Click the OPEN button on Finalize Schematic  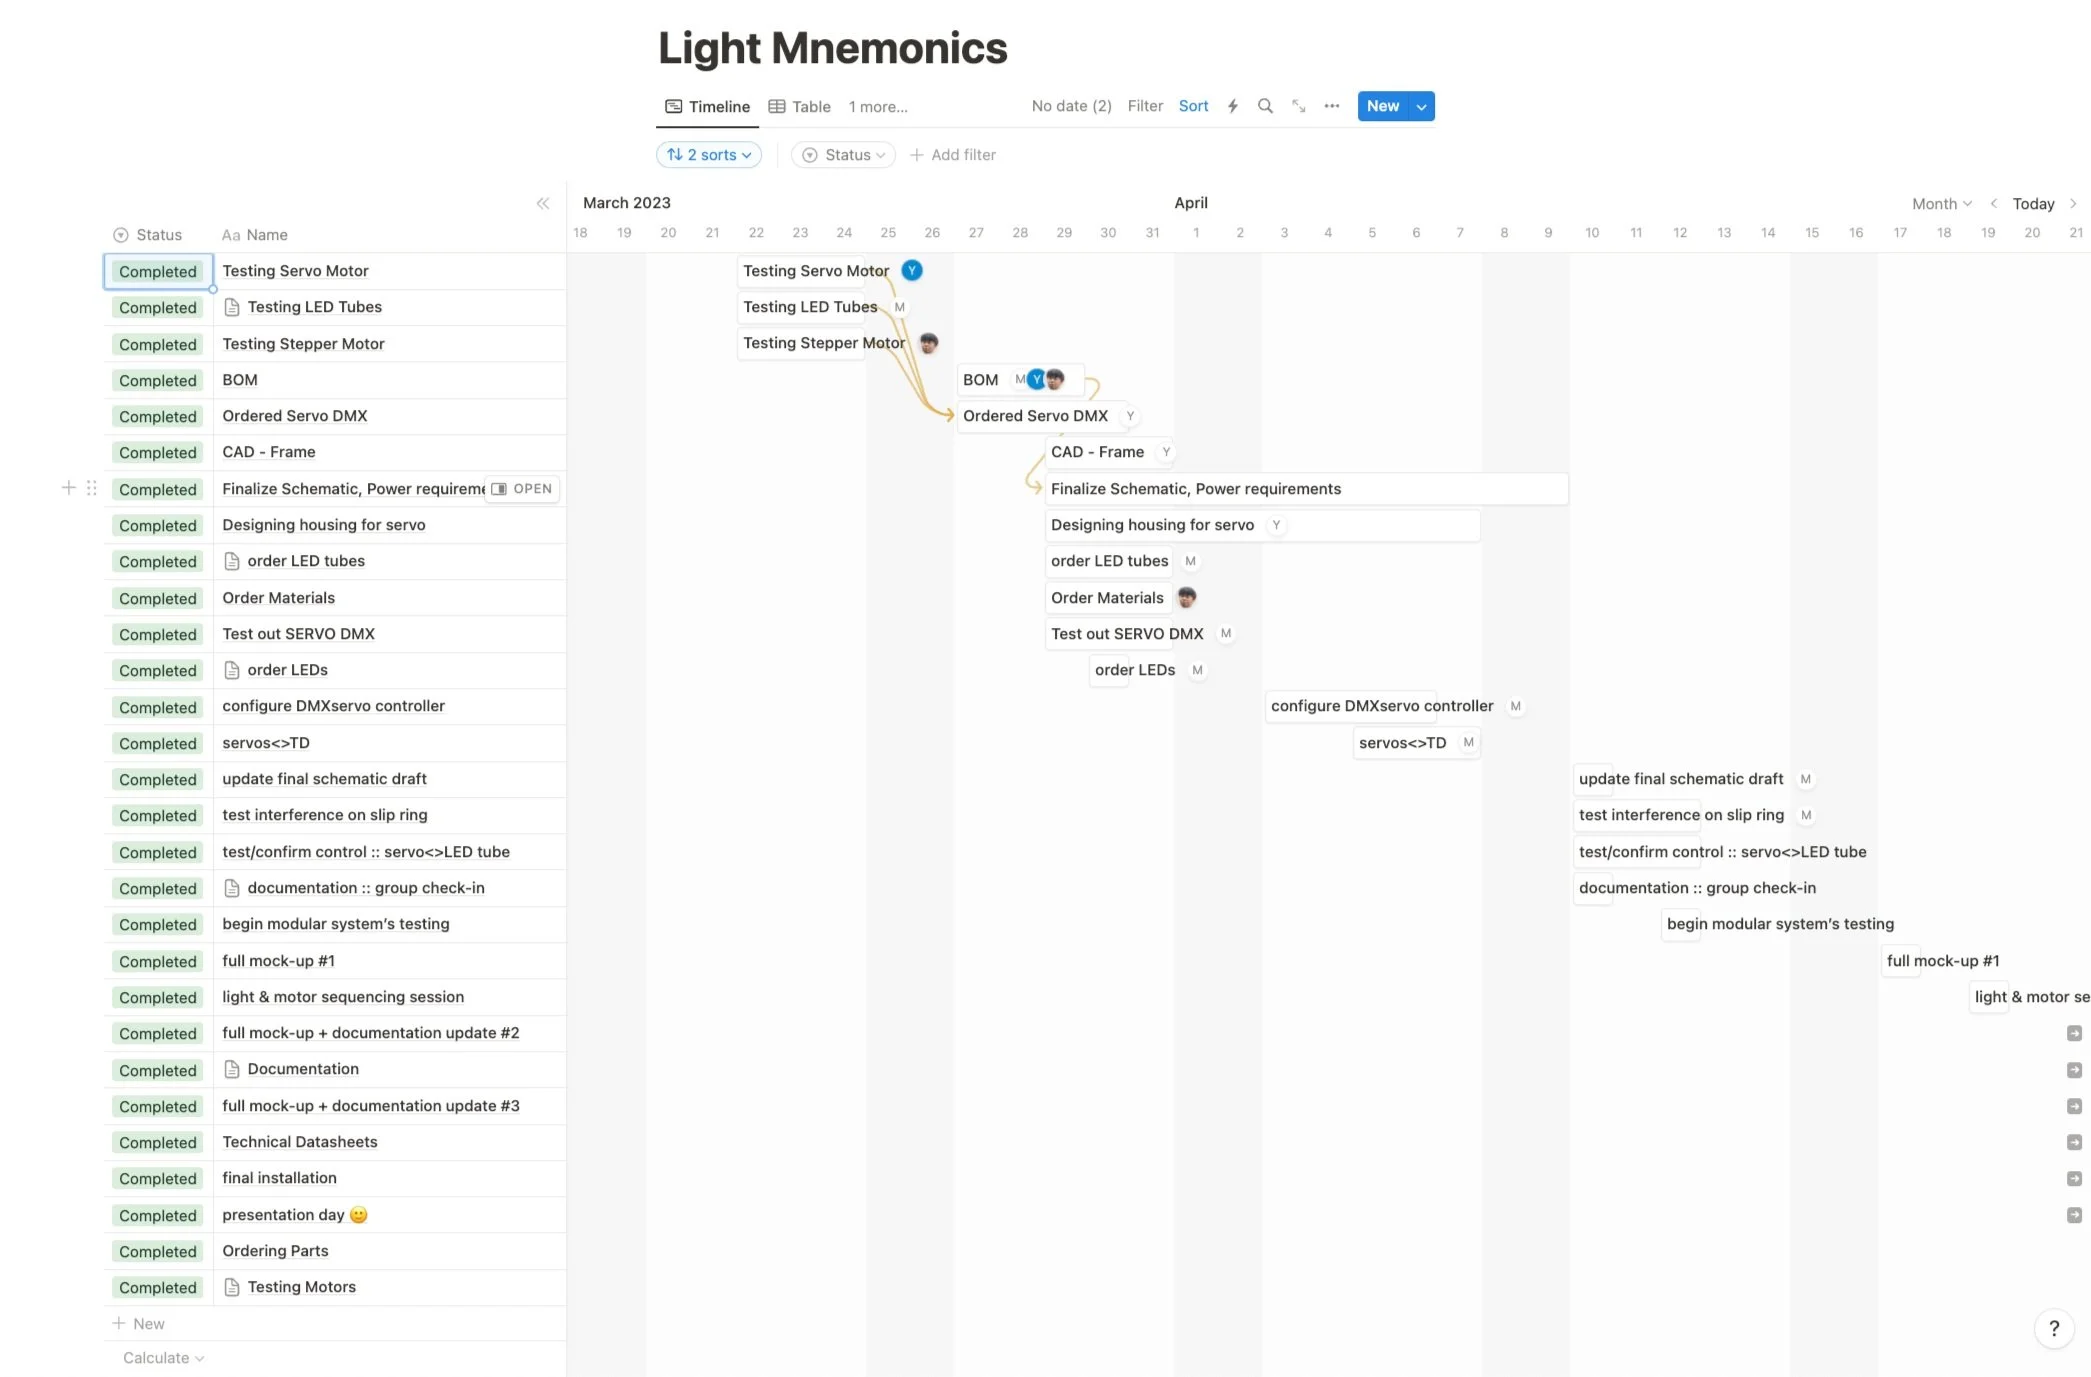click(522, 489)
